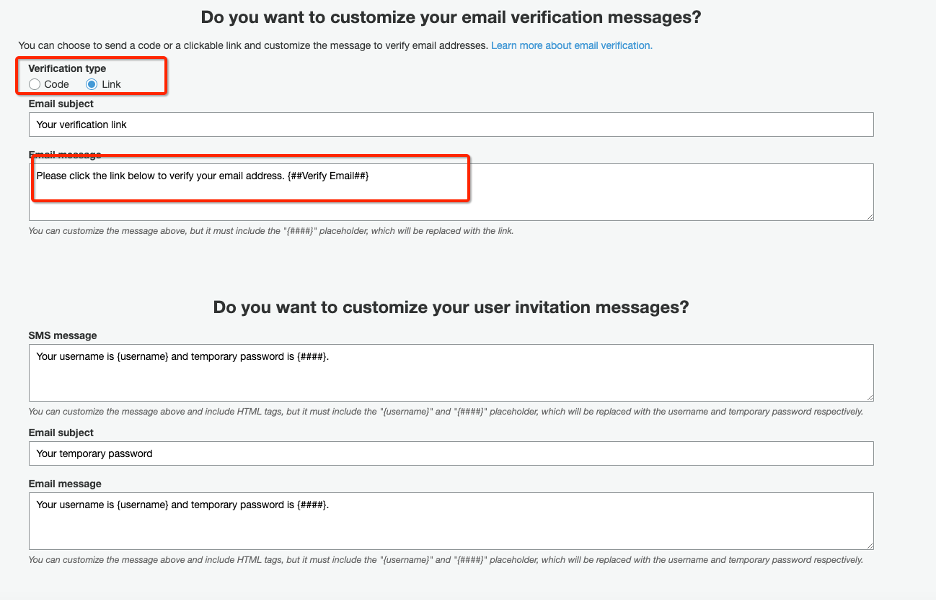Click the verification Email subject input field
The height and width of the screenshot is (600, 936).
(450, 124)
